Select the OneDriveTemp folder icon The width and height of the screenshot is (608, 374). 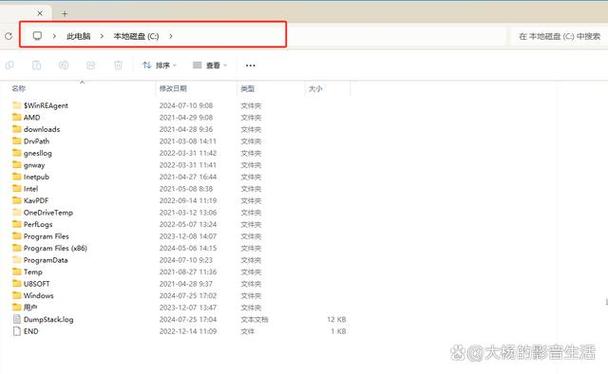17,212
